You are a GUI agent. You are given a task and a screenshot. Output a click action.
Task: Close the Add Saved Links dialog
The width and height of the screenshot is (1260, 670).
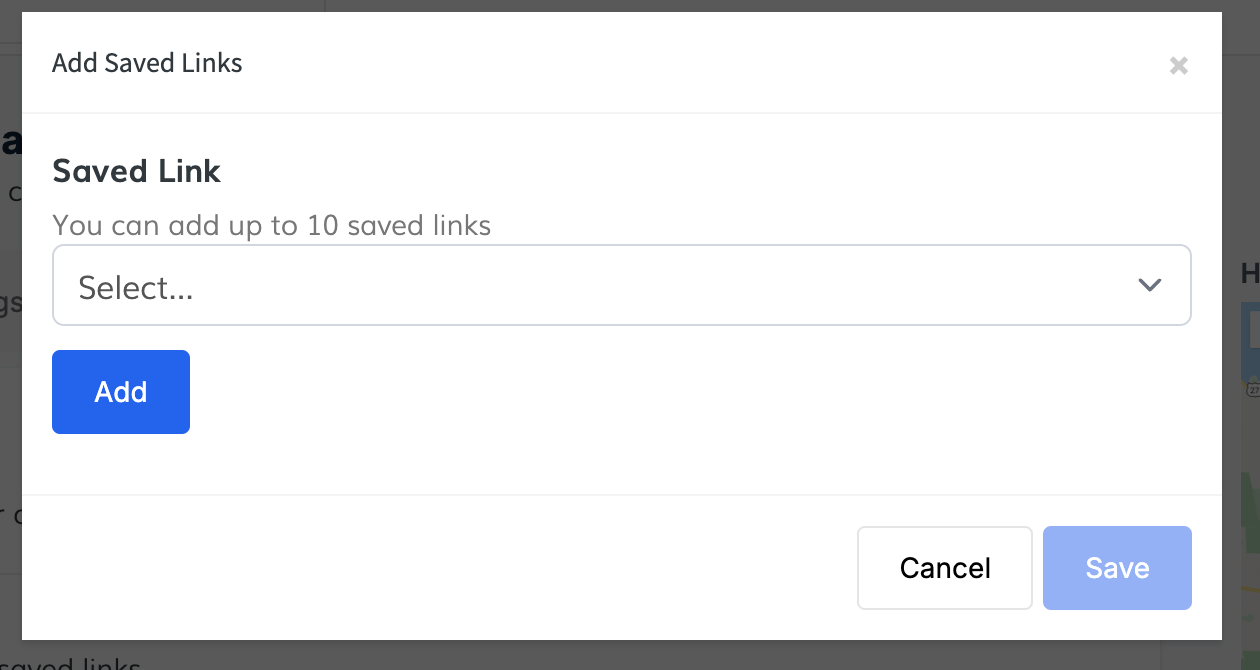pyautogui.click(x=1179, y=66)
